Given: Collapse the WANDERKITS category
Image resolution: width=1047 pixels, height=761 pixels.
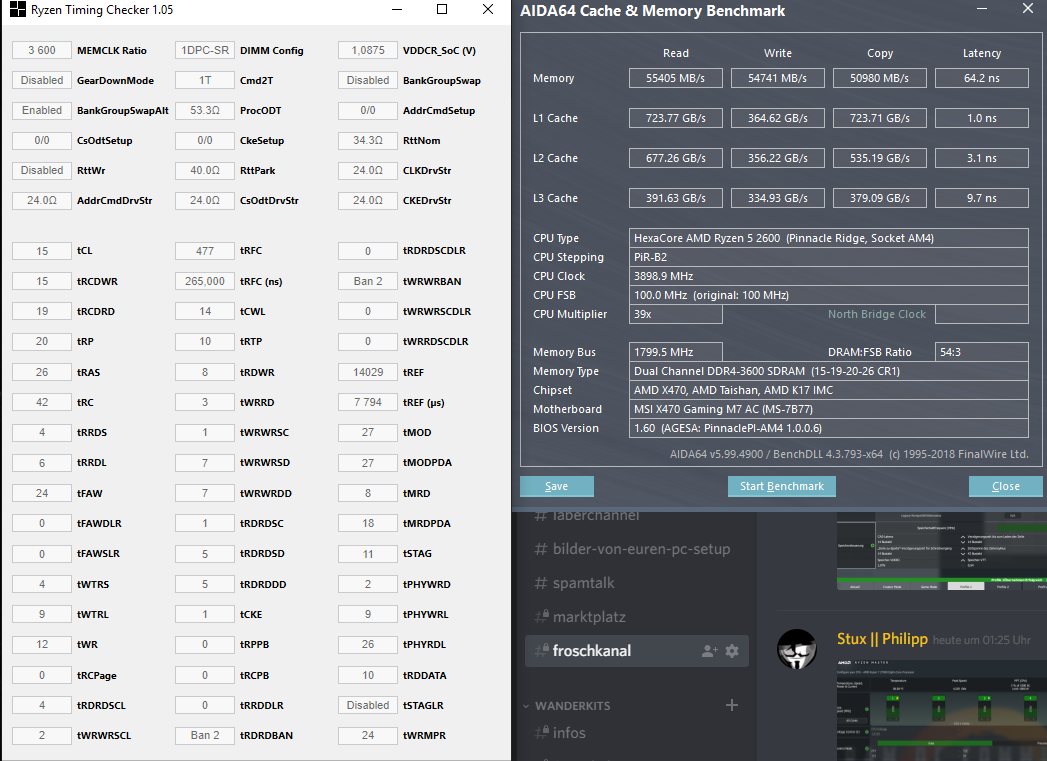Looking at the screenshot, I should (526, 706).
